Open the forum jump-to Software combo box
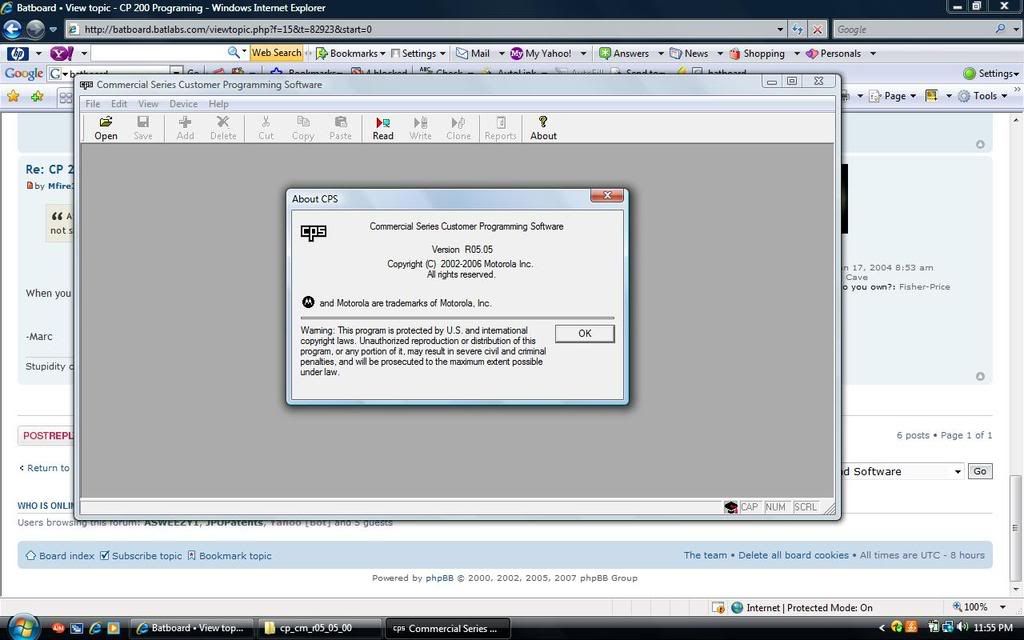The image size is (1024, 640). pos(902,472)
